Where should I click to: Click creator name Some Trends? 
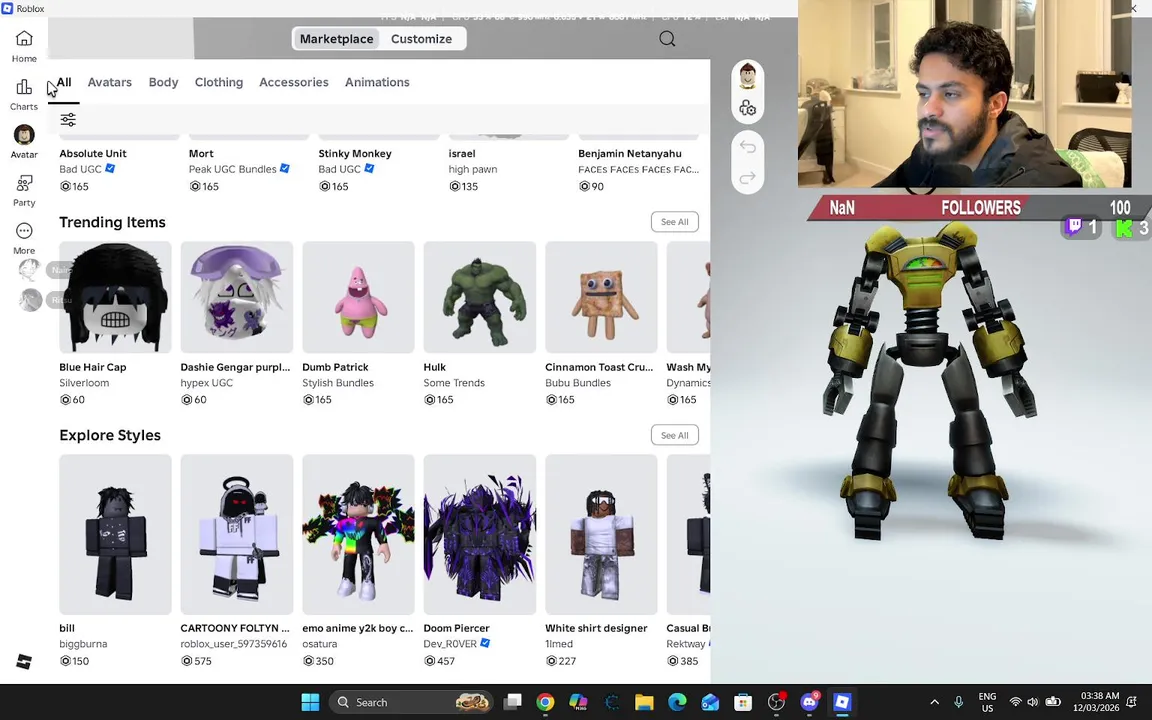pyautogui.click(x=454, y=383)
